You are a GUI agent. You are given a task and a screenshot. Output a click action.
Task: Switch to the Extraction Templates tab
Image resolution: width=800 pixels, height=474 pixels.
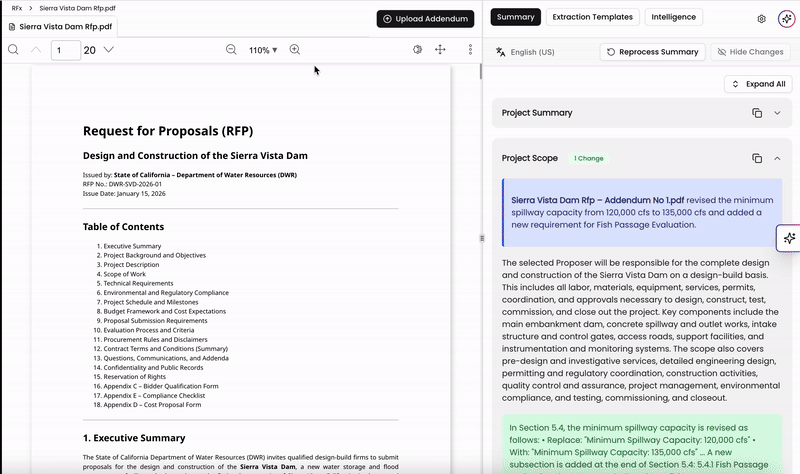[x=592, y=17]
